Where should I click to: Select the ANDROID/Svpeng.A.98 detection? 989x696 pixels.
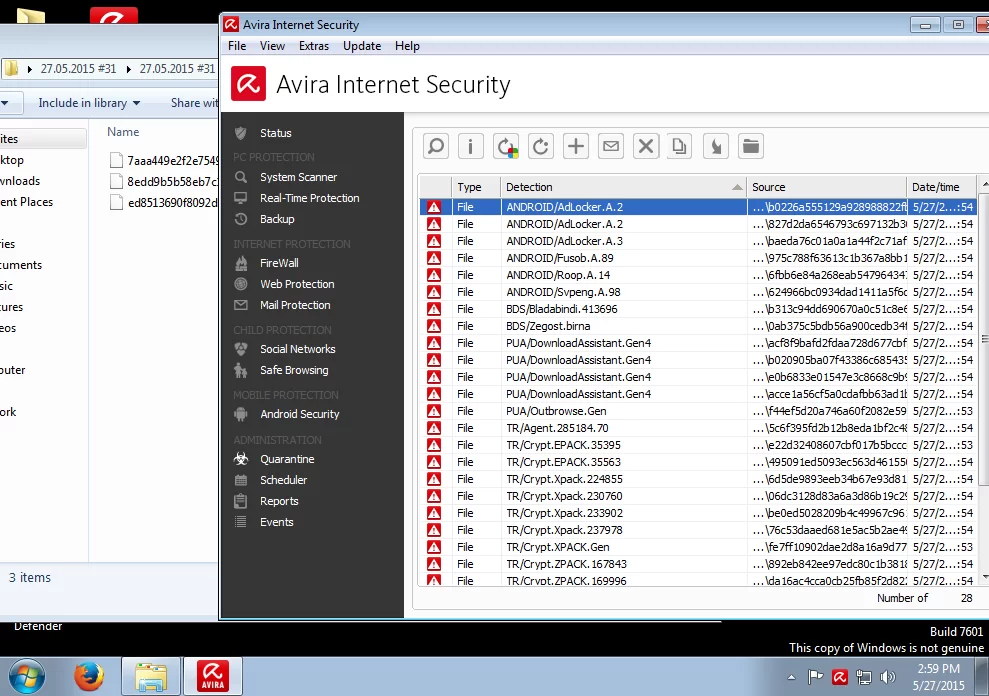coord(698,292)
